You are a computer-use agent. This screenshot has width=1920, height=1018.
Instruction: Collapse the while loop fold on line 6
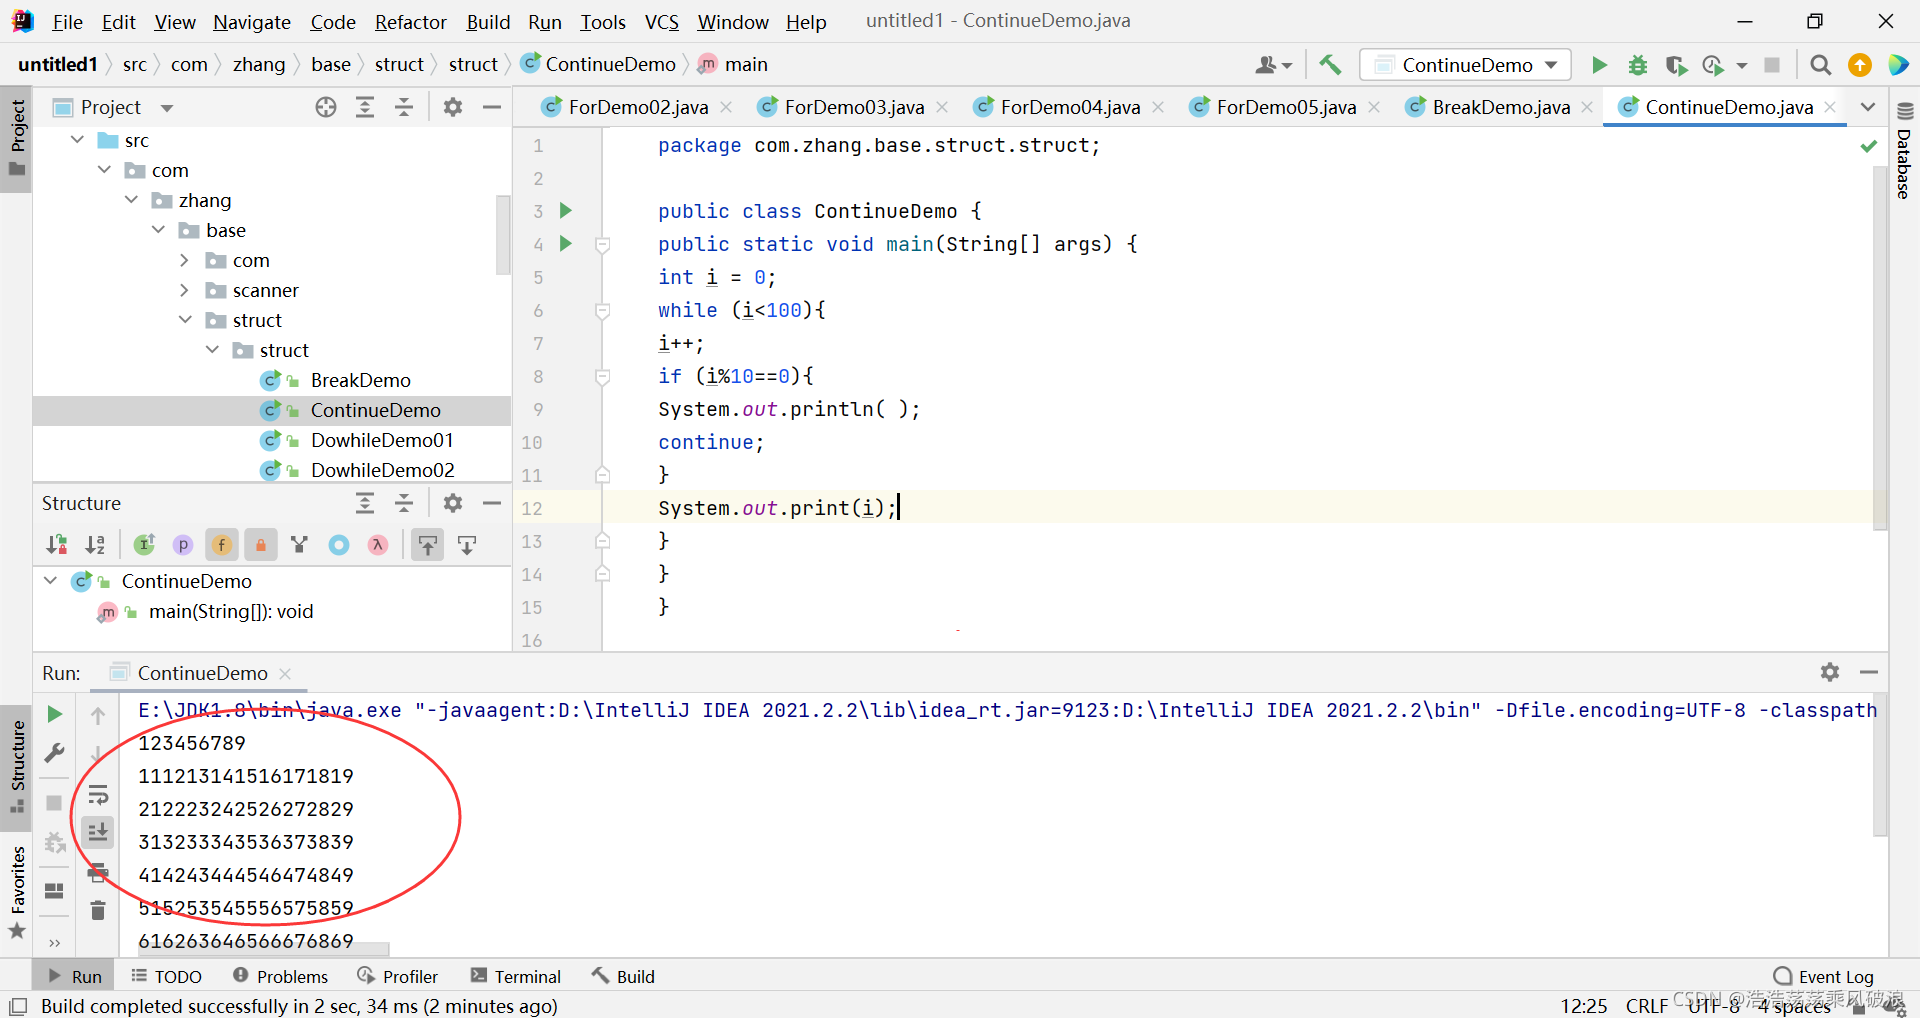tap(603, 310)
